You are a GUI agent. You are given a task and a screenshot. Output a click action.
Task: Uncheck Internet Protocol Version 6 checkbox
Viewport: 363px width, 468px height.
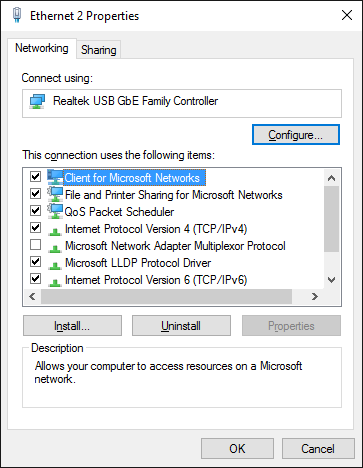(x=35, y=278)
